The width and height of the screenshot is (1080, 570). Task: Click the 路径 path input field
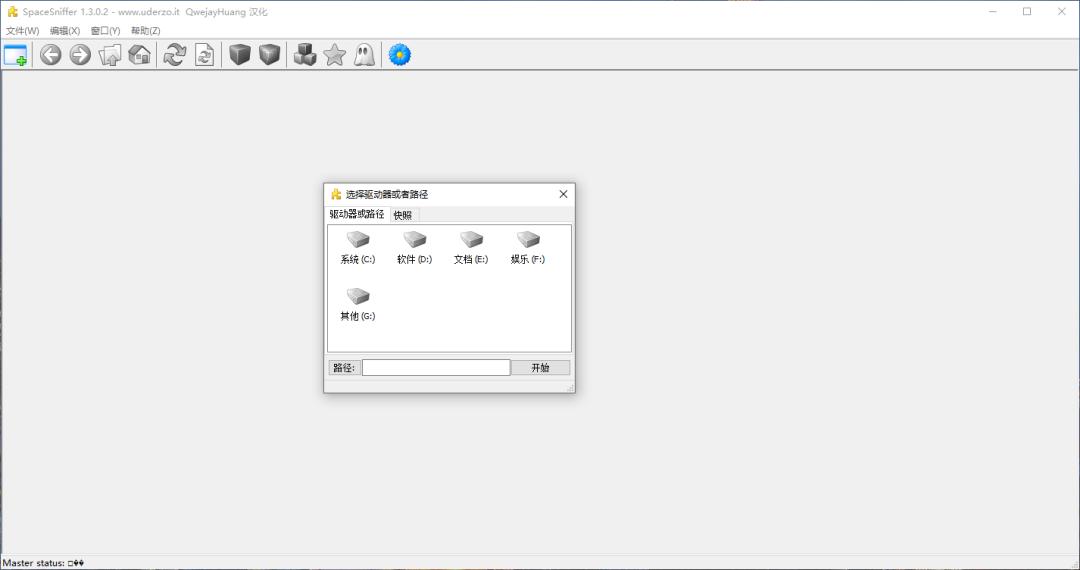tap(436, 368)
